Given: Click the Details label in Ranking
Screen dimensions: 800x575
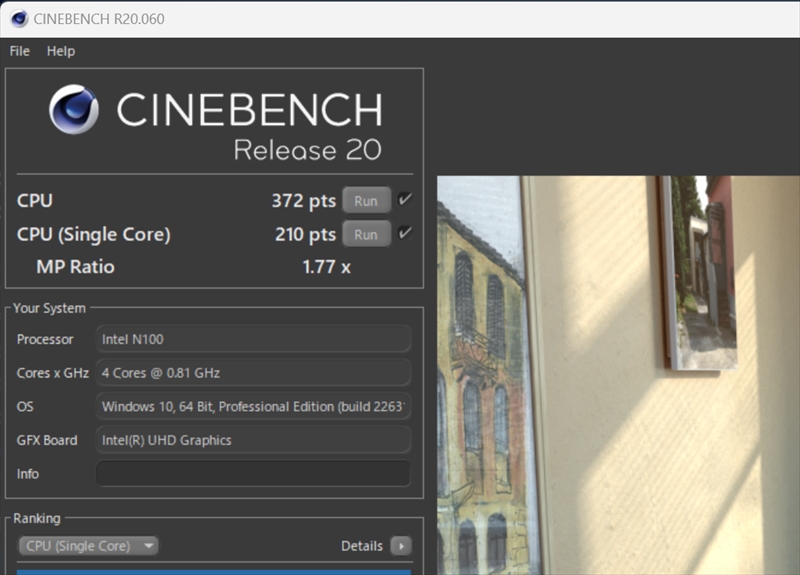Looking at the screenshot, I should coord(362,546).
